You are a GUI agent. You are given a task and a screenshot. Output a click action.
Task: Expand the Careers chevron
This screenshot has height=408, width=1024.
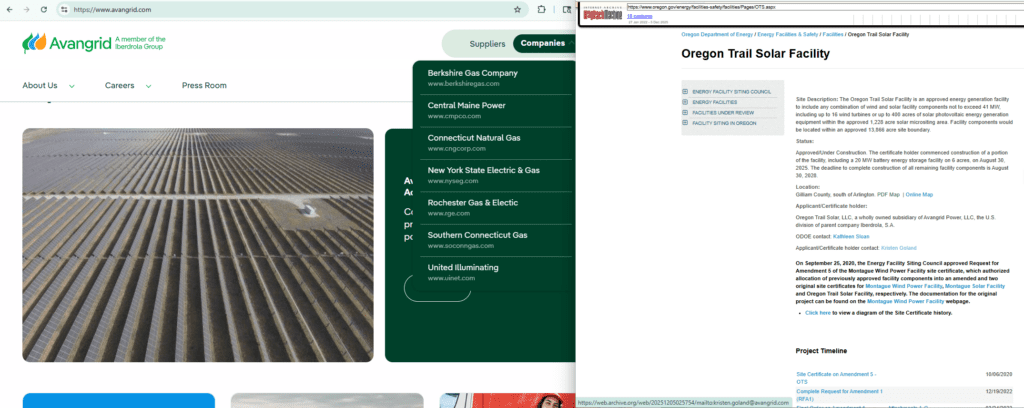click(149, 86)
